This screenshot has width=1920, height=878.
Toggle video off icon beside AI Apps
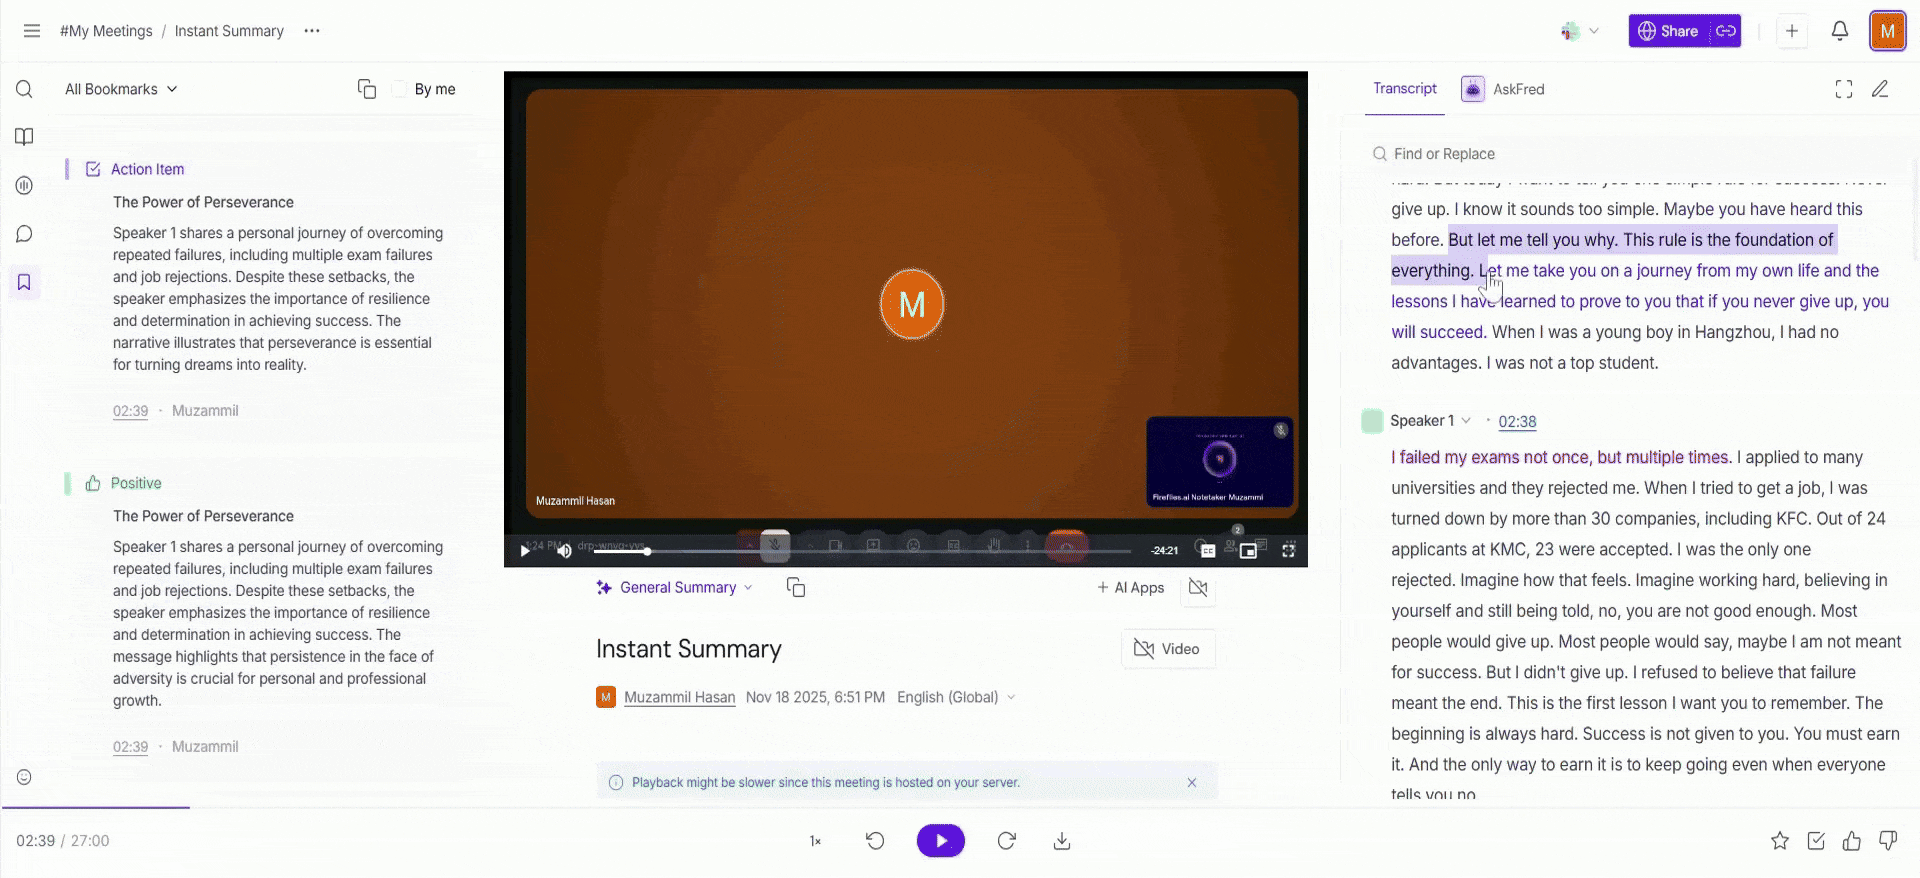click(x=1198, y=587)
